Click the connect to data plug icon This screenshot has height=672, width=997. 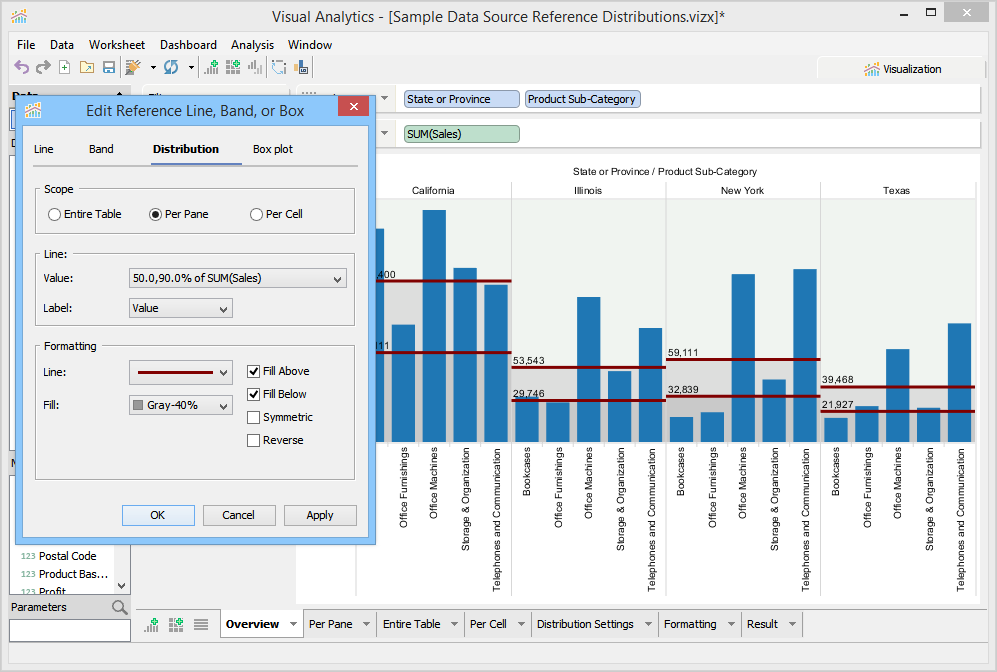pos(133,67)
